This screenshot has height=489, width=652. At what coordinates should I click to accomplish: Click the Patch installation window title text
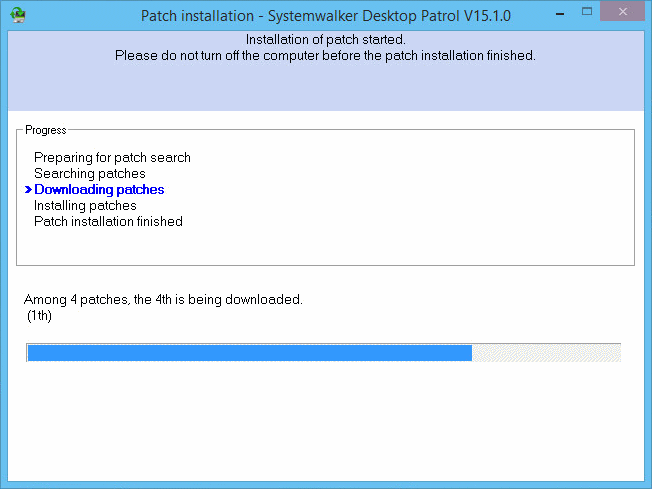[x=326, y=16]
